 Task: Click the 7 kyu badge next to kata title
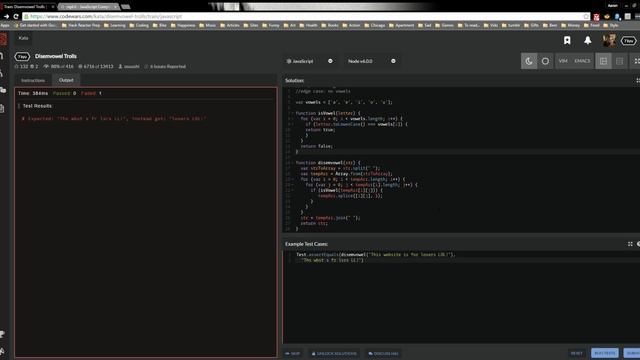(22, 57)
